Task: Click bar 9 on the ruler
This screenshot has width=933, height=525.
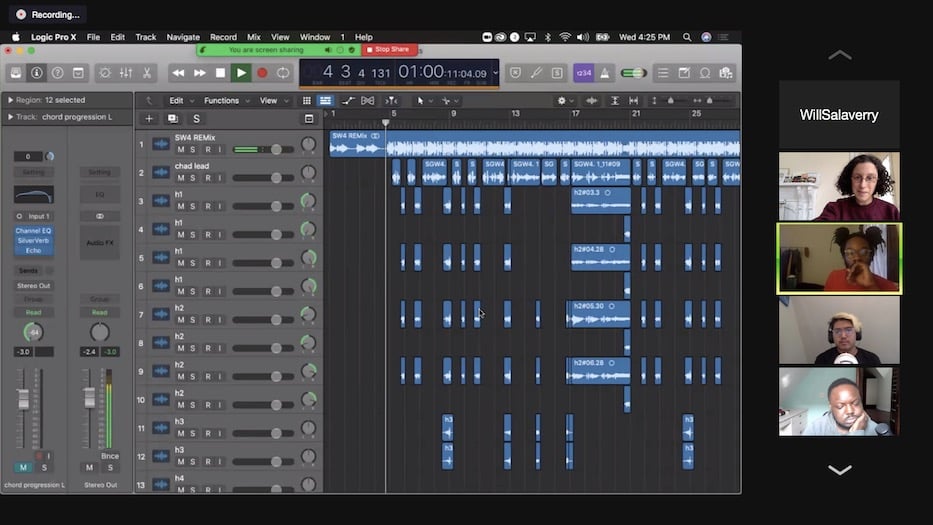Action: [x=453, y=113]
